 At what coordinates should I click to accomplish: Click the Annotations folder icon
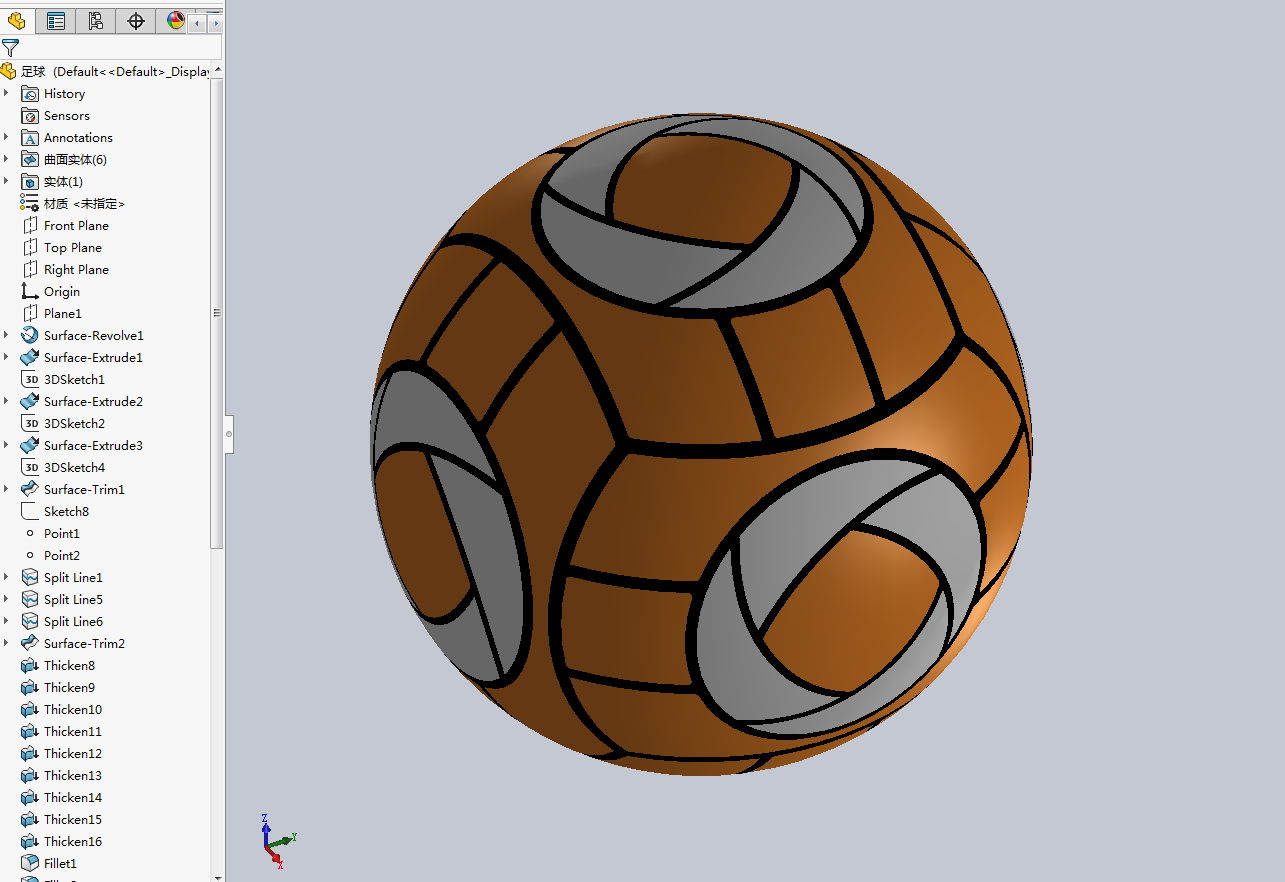[x=30, y=137]
